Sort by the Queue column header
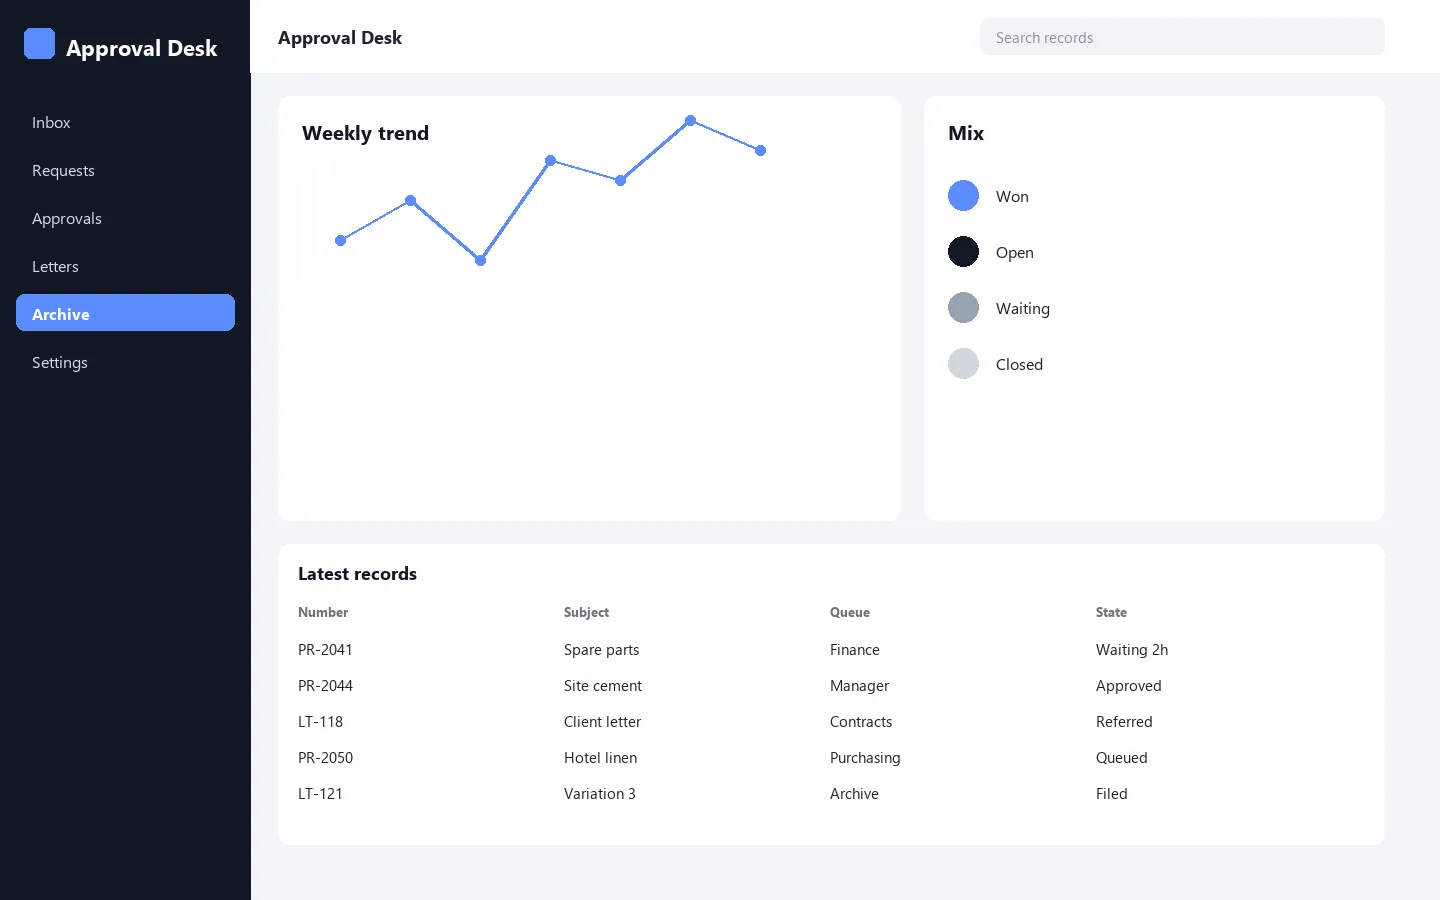The height and width of the screenshot is (900, 1440). click(x=850, y=612)
